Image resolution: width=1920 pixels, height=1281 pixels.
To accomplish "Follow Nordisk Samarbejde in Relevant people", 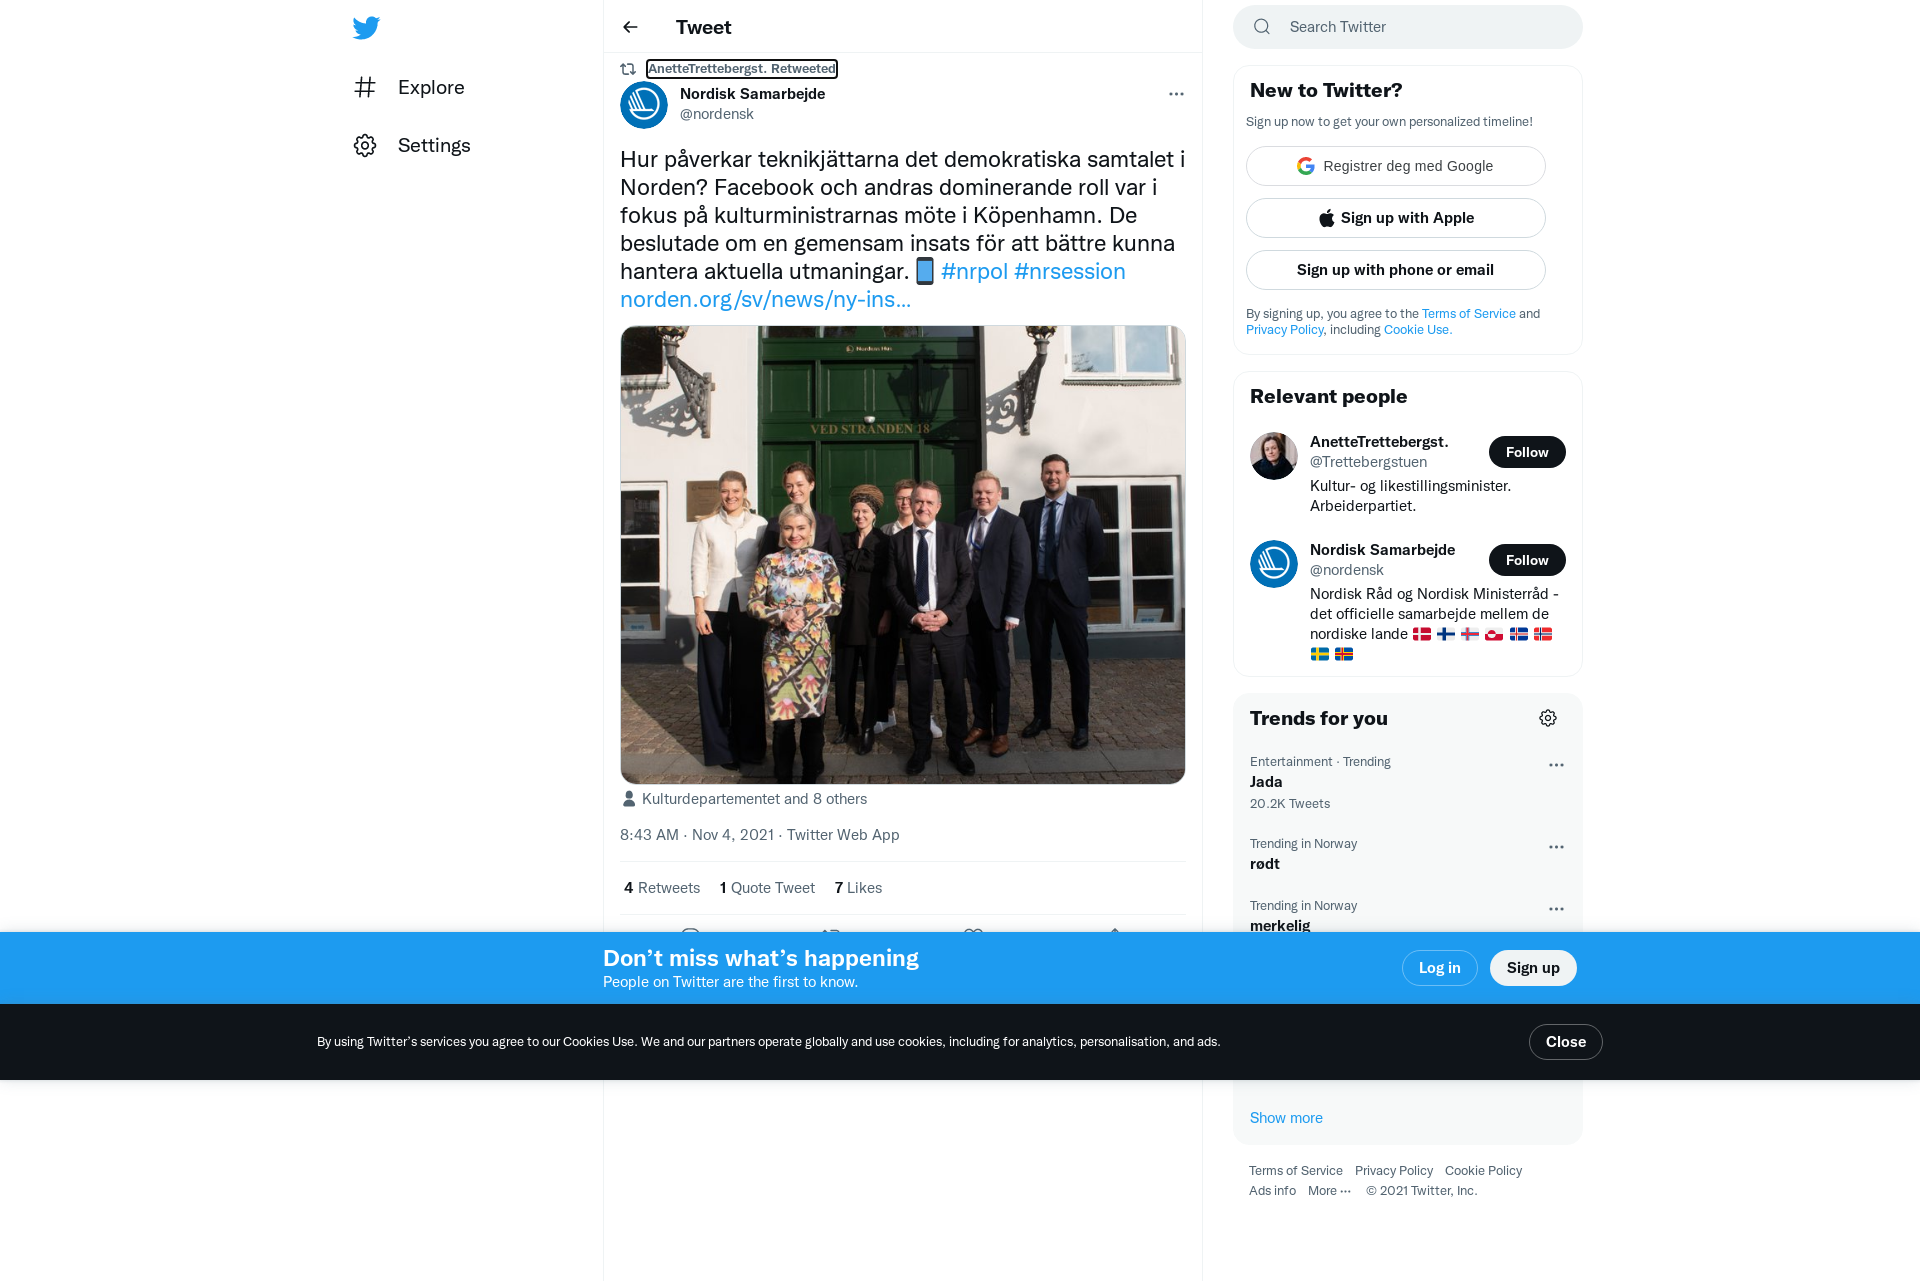I will click(x=1527, y=560).
